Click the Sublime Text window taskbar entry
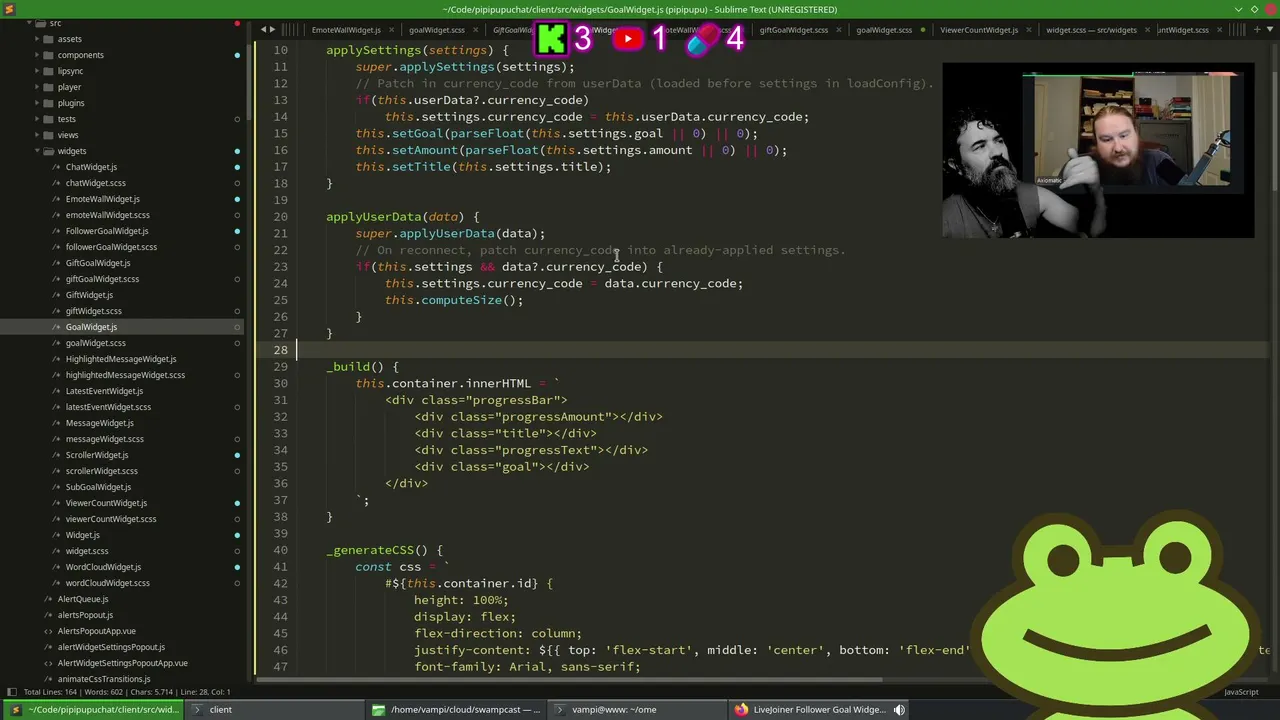Screen dimensions: 1280x720 (x=93, y=710)
